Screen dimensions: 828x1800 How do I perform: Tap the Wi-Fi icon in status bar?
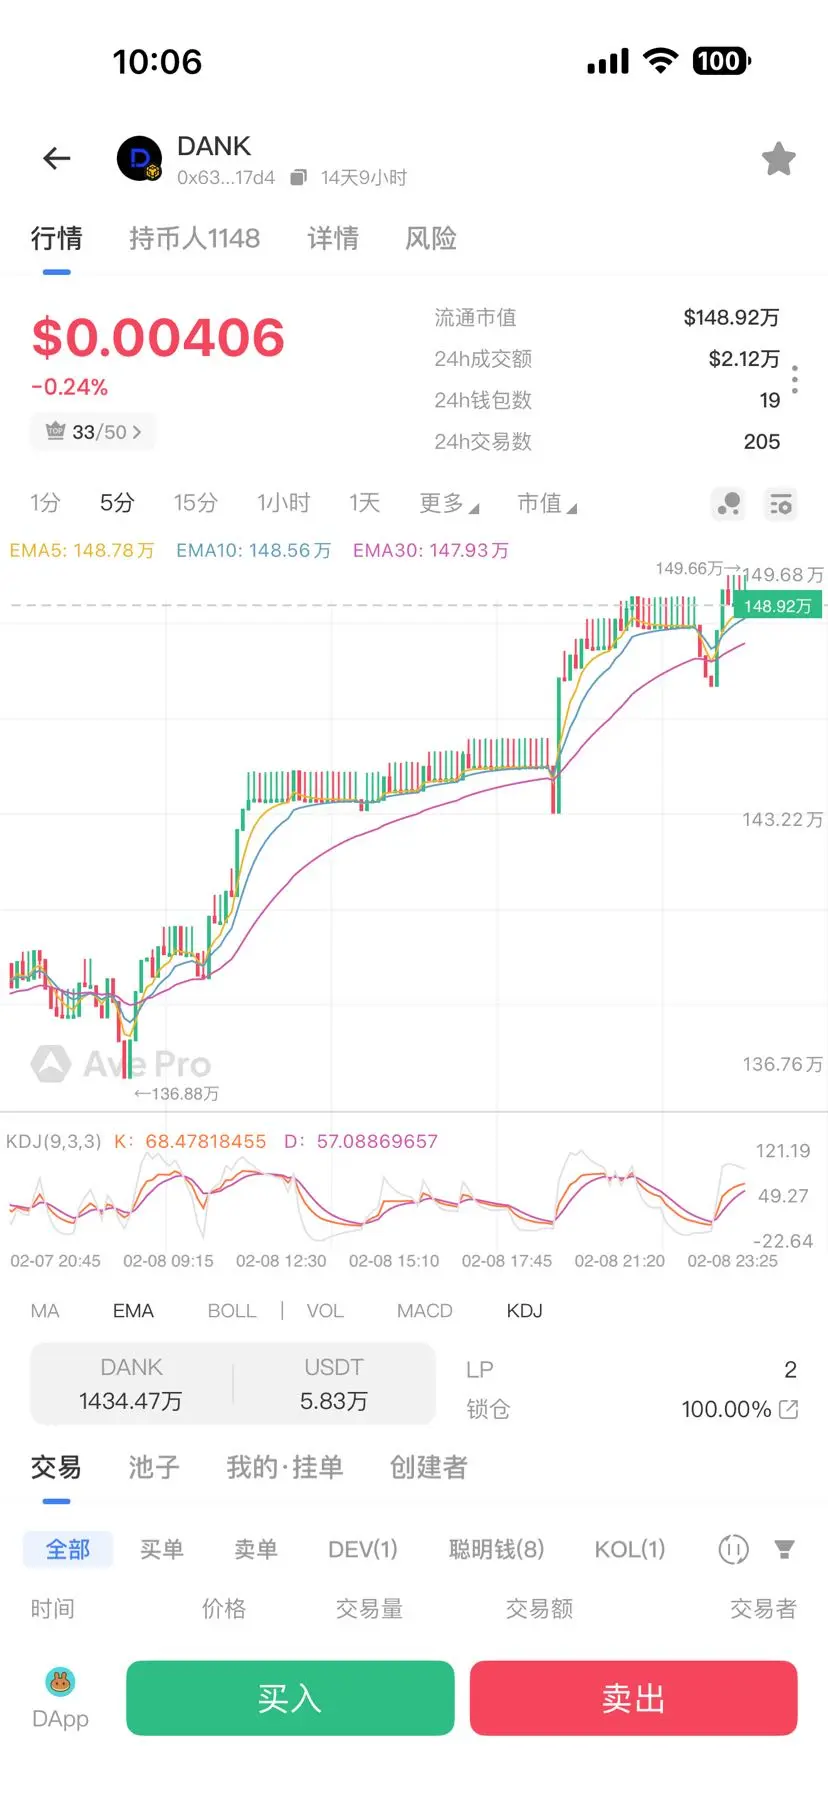tap(660, 60)
